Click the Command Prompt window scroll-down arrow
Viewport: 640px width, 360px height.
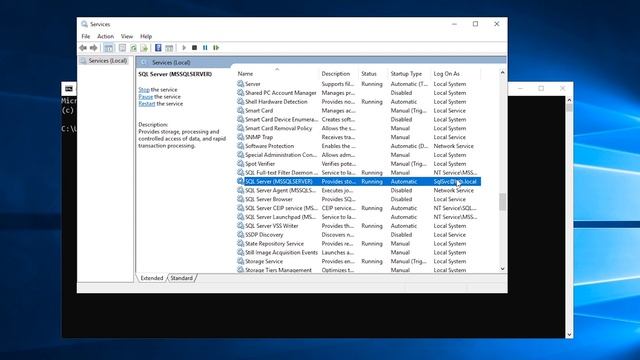point(569,334)
